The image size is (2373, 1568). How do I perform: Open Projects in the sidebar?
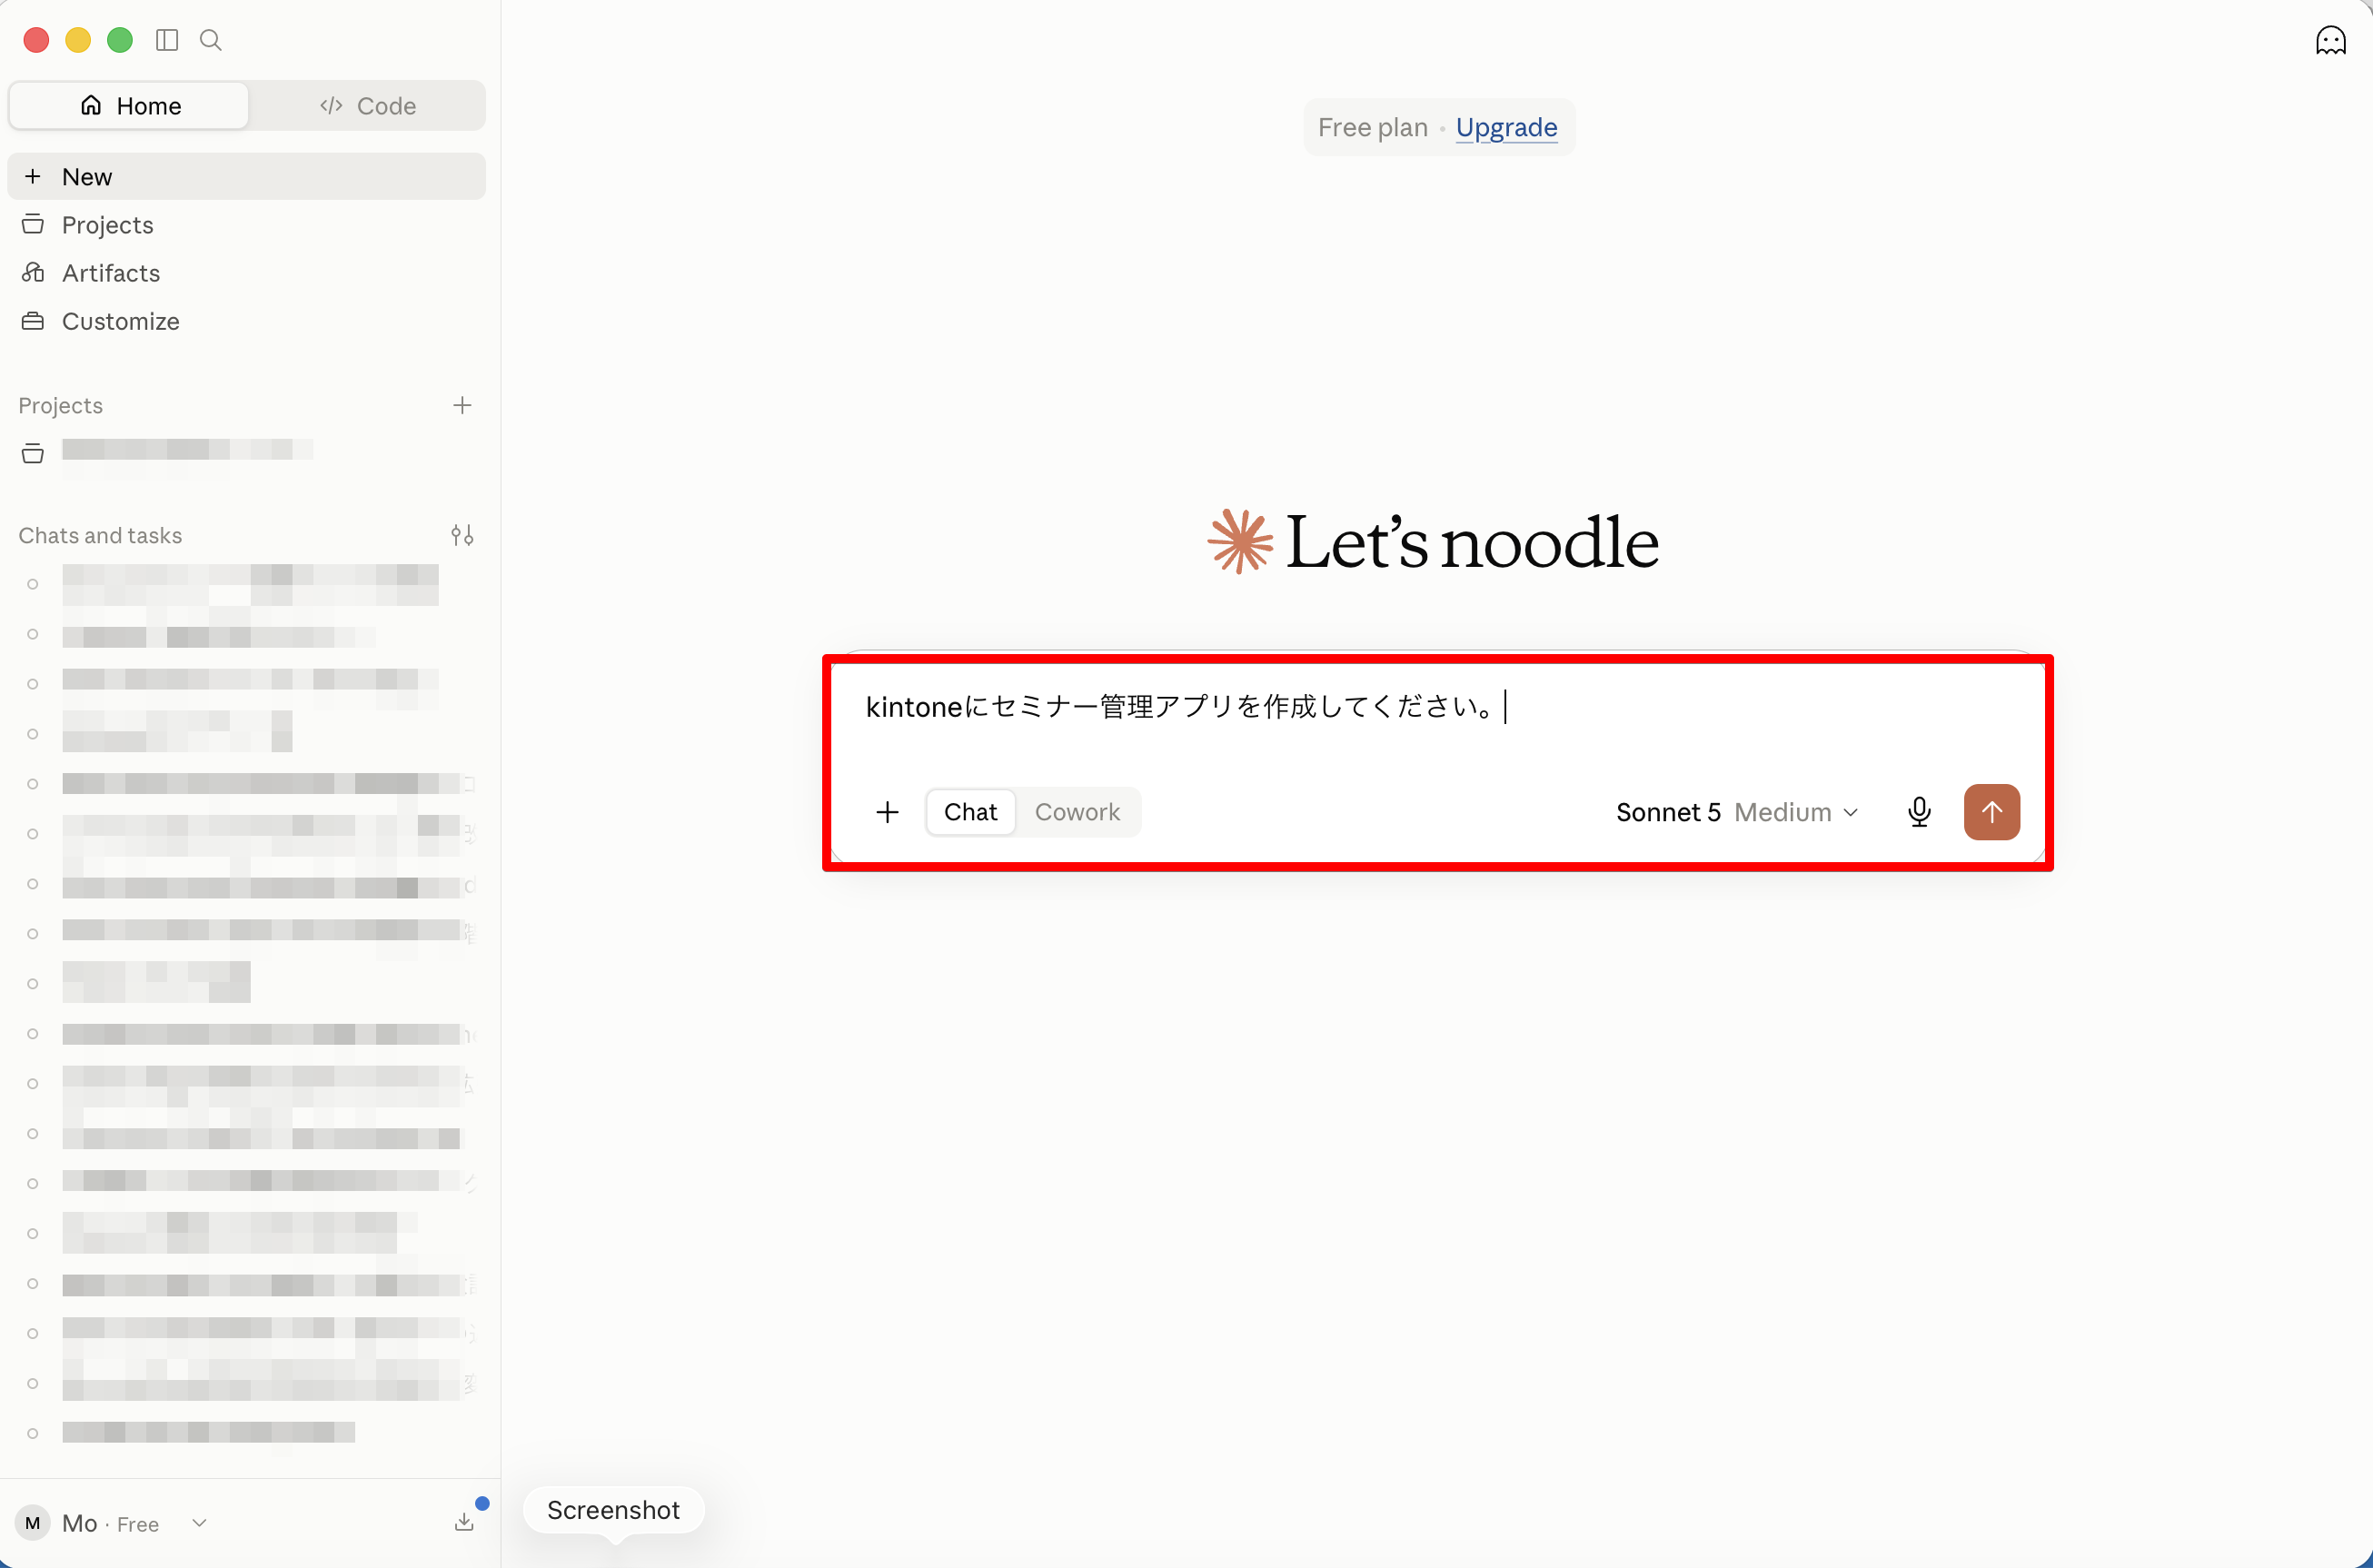click(x=246, y=225)
